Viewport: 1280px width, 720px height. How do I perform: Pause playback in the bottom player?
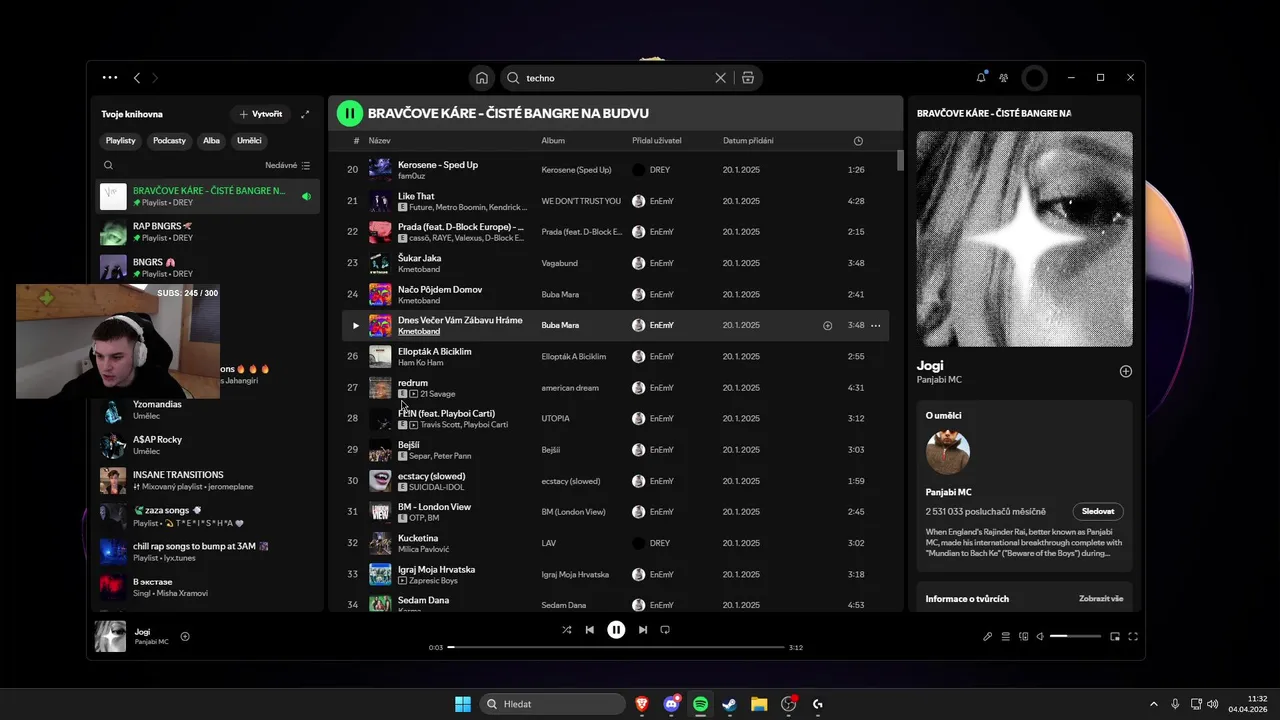pyautogui.click(x=616, y=630)
